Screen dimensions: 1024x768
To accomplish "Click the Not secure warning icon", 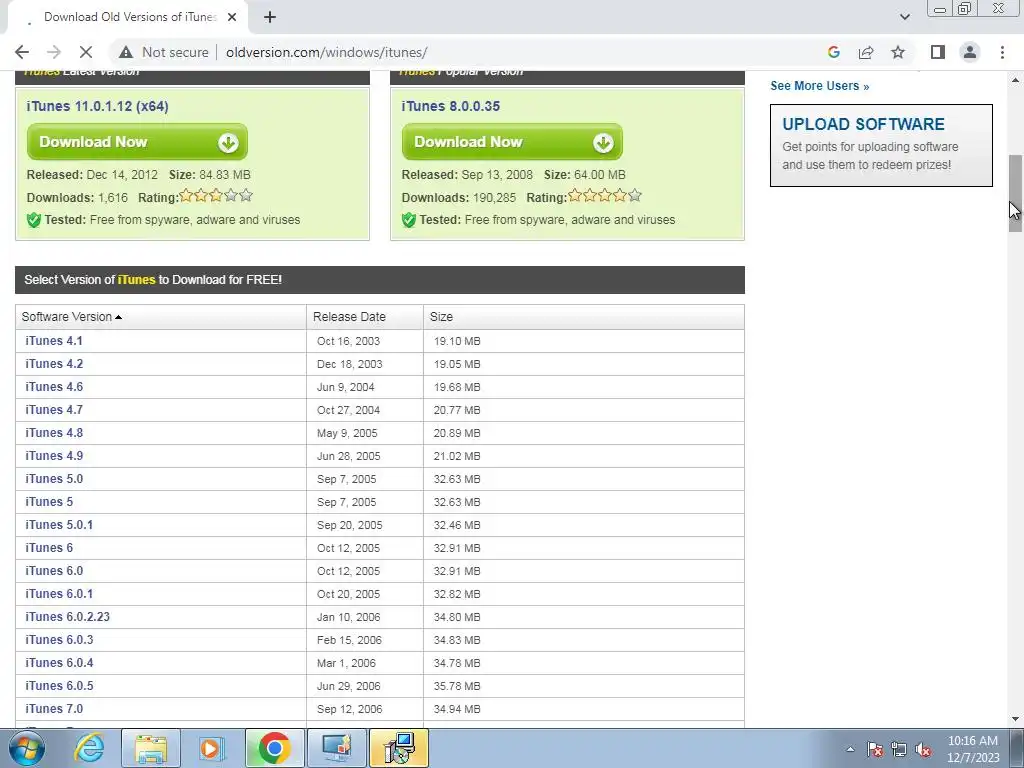I will (126, 52).
